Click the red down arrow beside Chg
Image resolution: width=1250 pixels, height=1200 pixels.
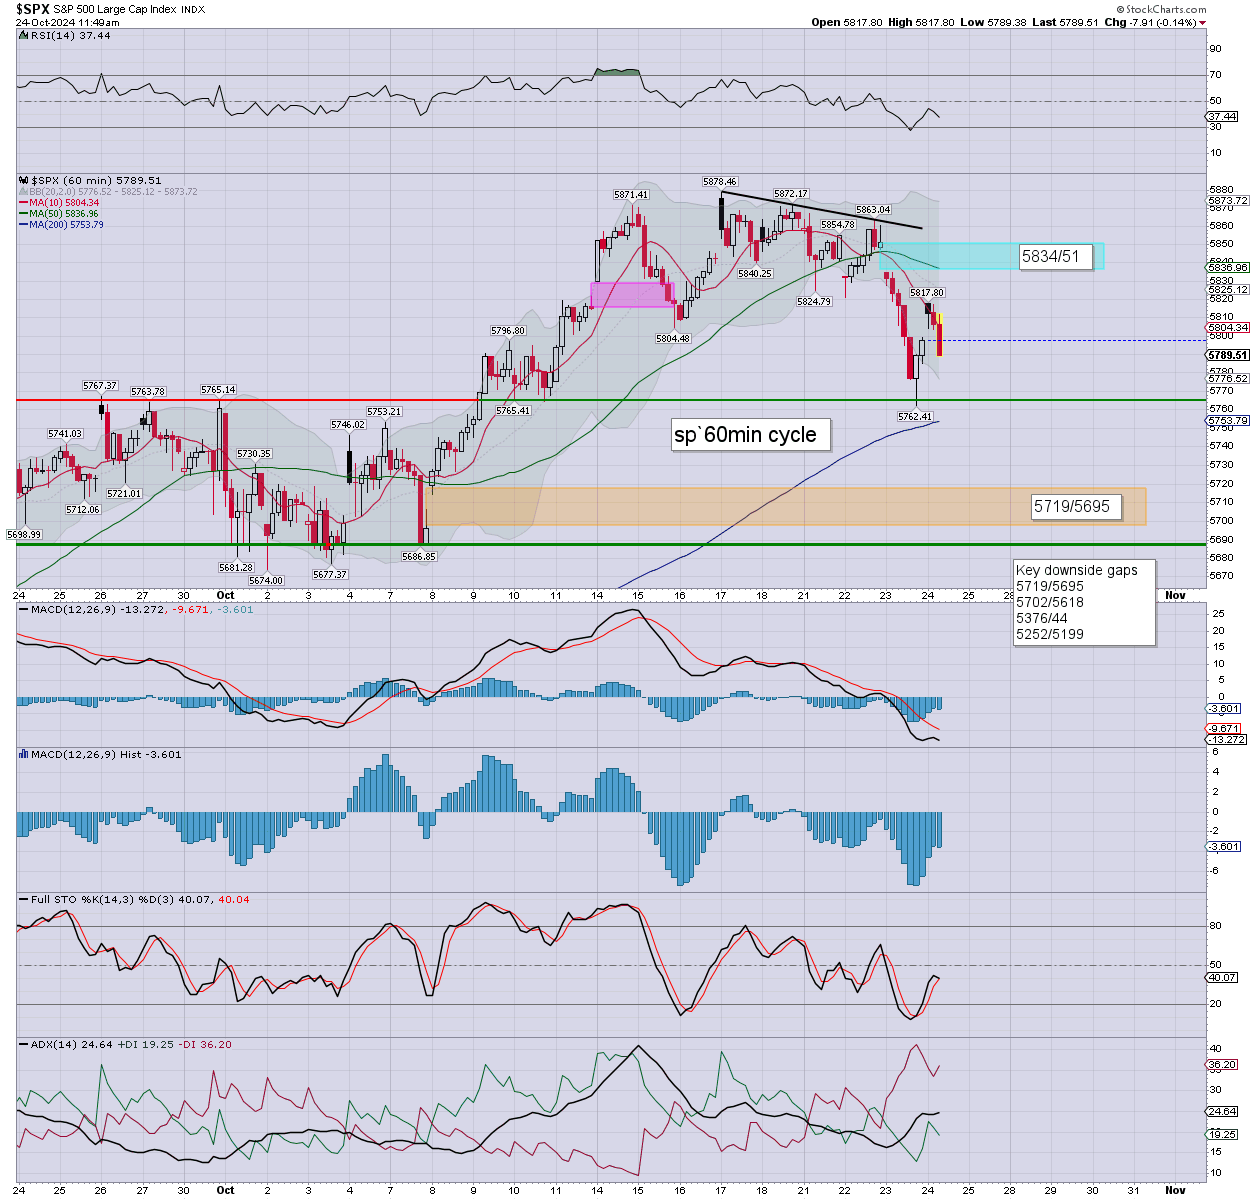click(x=1202, y=23)
